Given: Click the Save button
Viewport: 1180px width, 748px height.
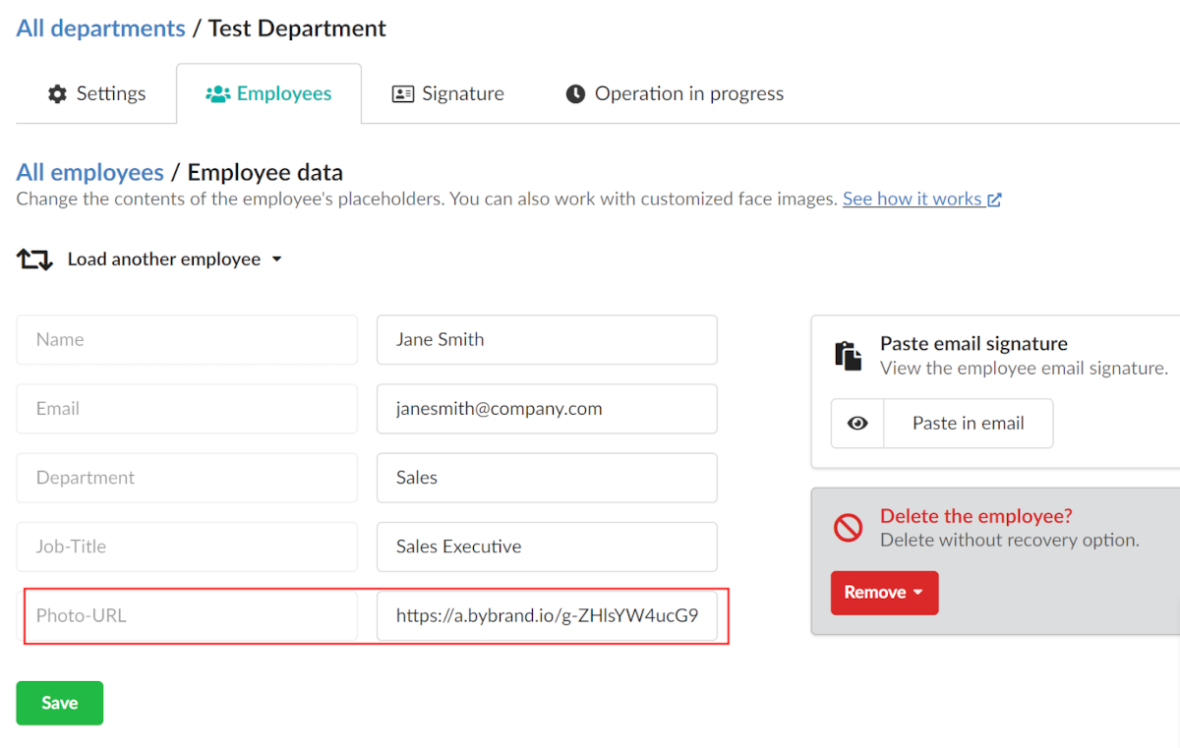Looking at the screenshot, I should click(59, 702).
